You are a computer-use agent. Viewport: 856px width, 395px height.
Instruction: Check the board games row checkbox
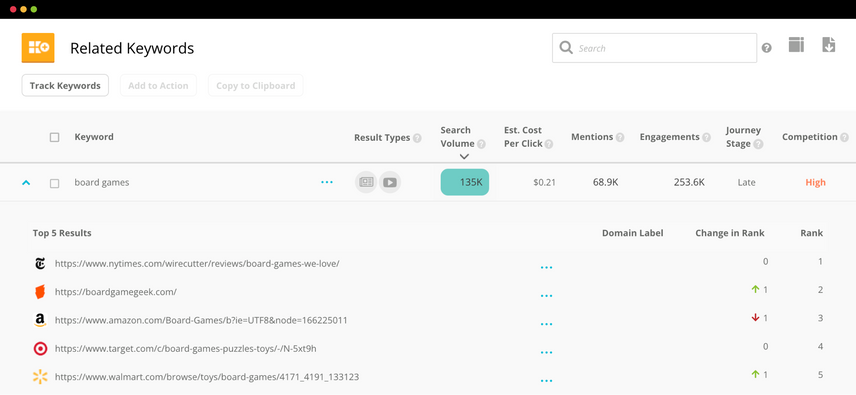55,183
